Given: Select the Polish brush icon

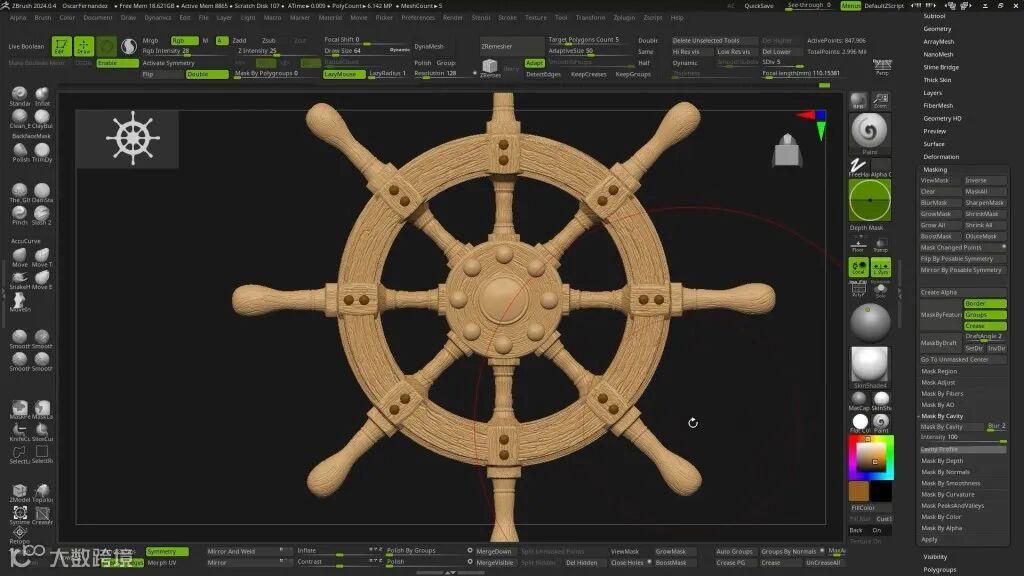Looking at the screenshot, I should 20,150.
